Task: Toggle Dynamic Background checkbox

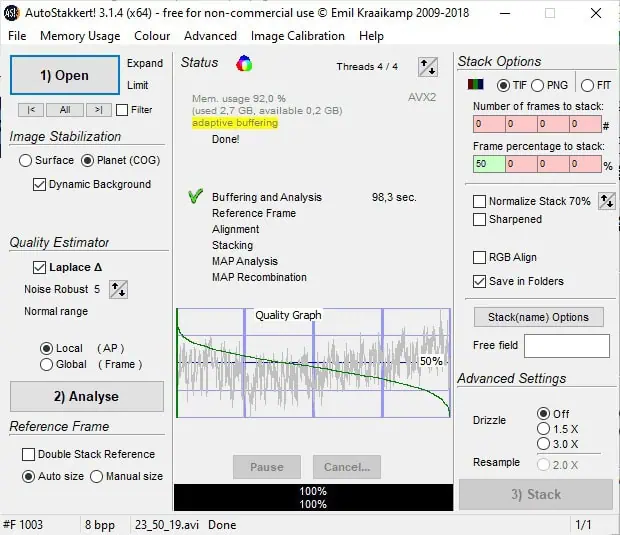Action: pos(39,184)
